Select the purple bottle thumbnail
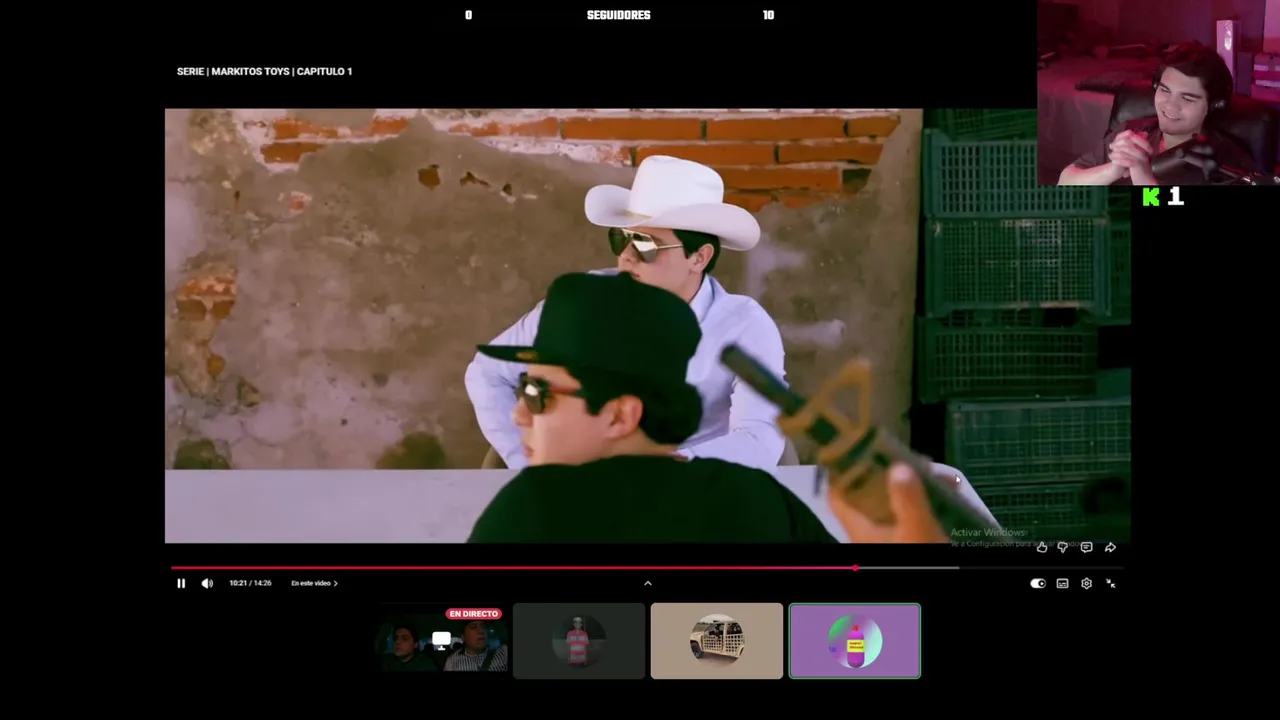The width and height of the screenshot is (1280, 720). tap(855, 641)
